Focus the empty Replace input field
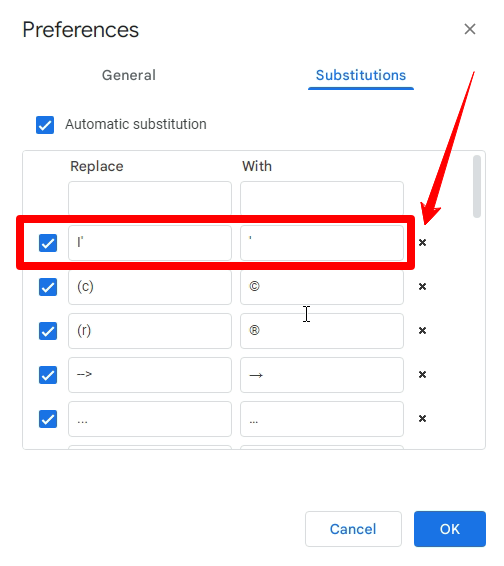Viewport: 504px width, 566px height. coord(150,198)
